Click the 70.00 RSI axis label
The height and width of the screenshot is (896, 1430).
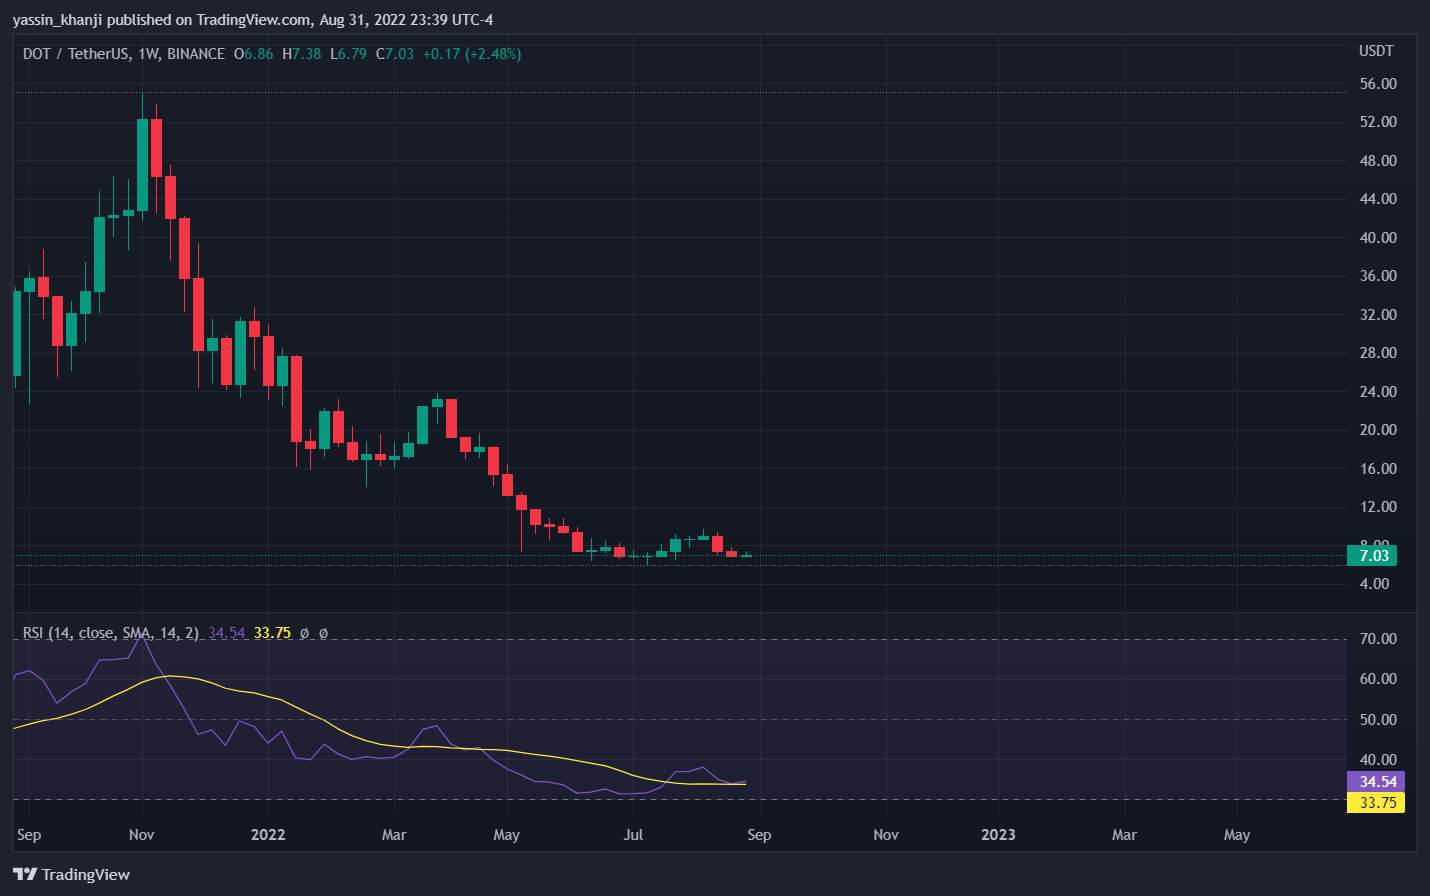[x=1378, y=639]
